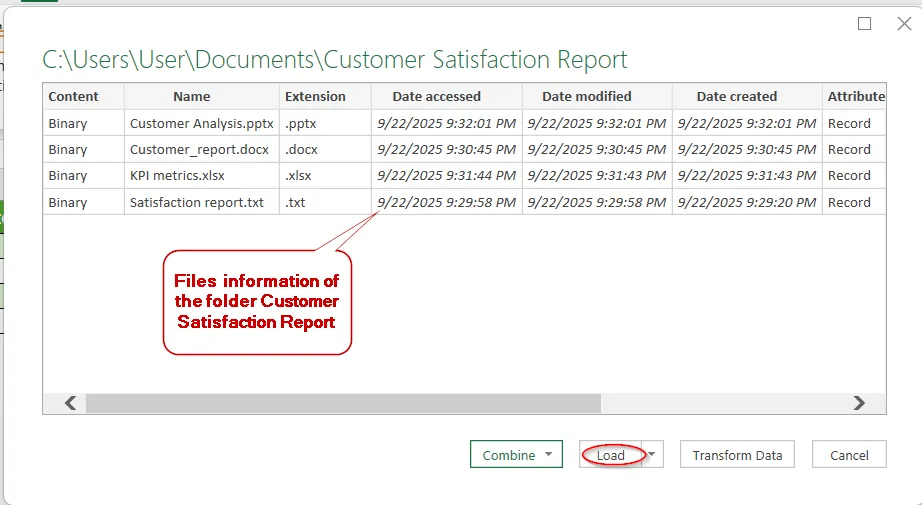This screenshot has height=505, width=922.
Task: Click the Transform Data button
Action: click(x=737, y=454)
